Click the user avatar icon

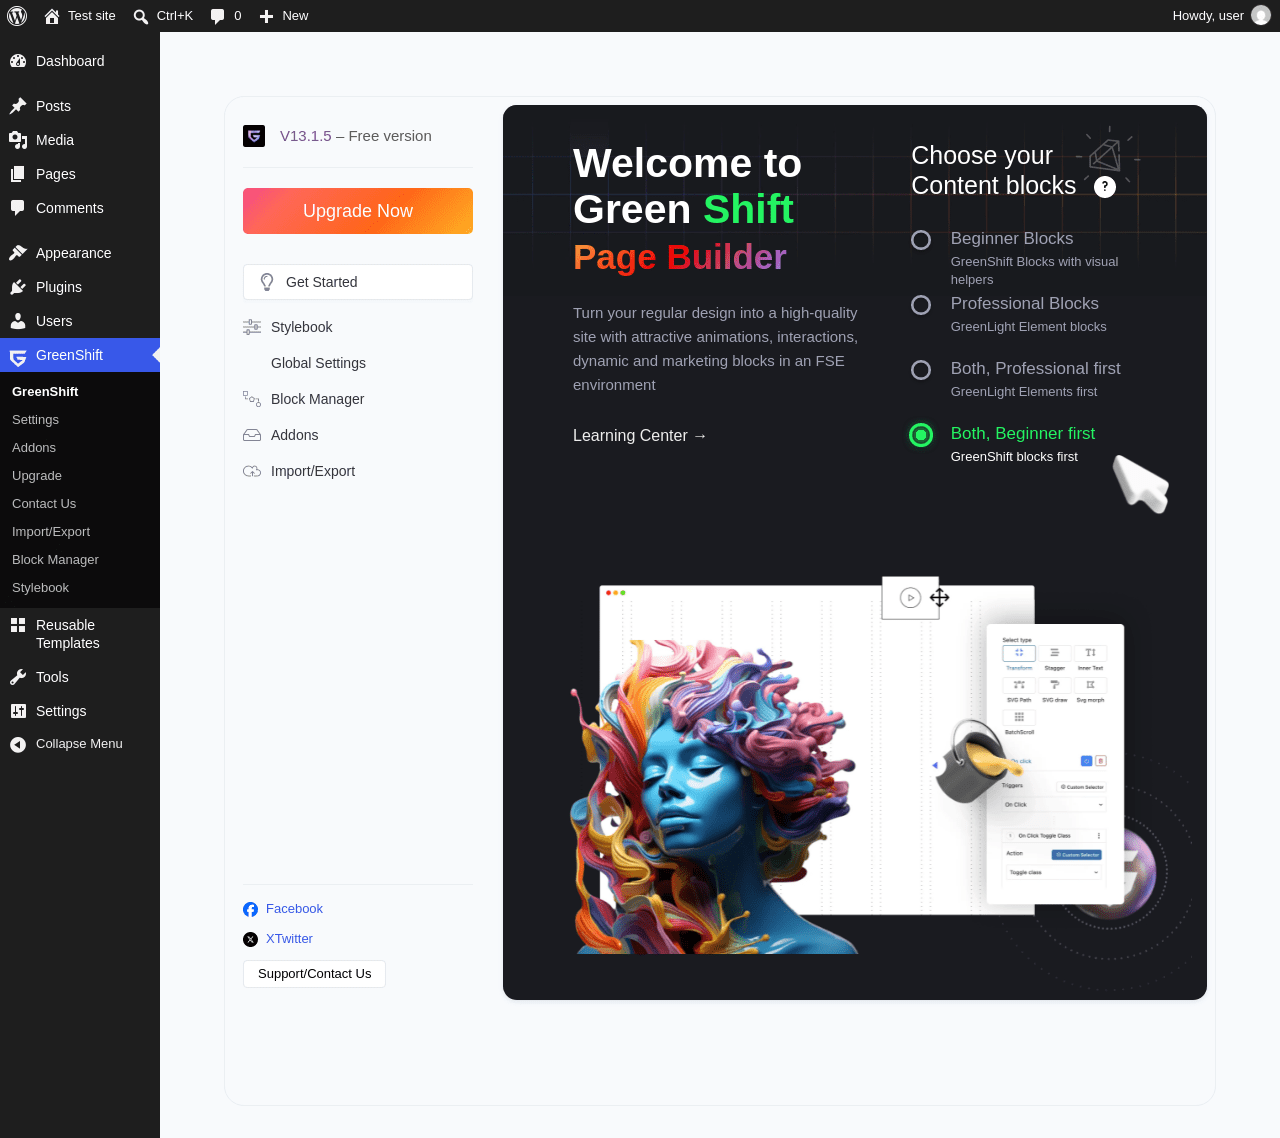[1261, 16]
